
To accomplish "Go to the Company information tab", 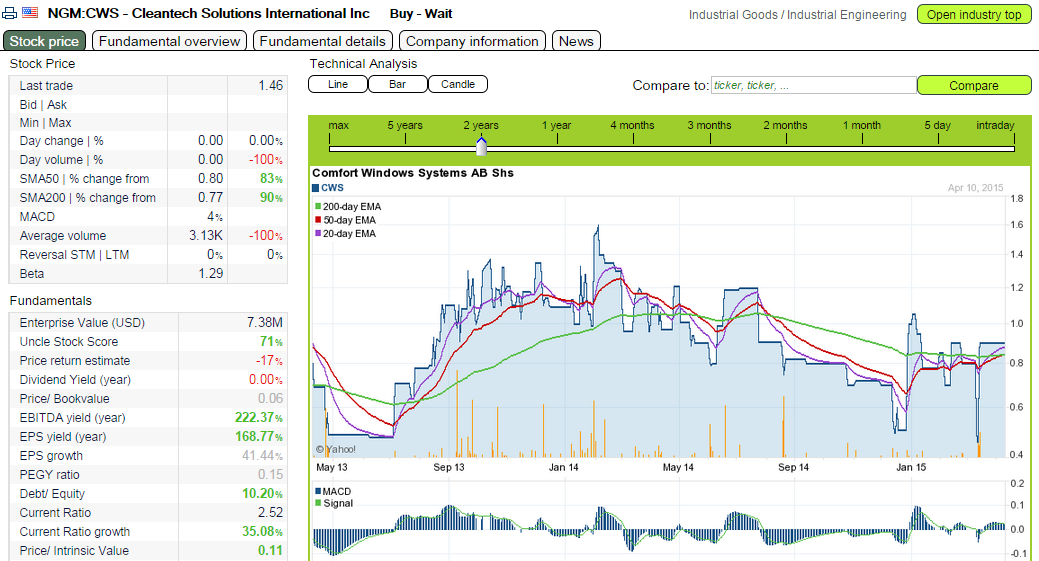I will [x=472, y=41].
